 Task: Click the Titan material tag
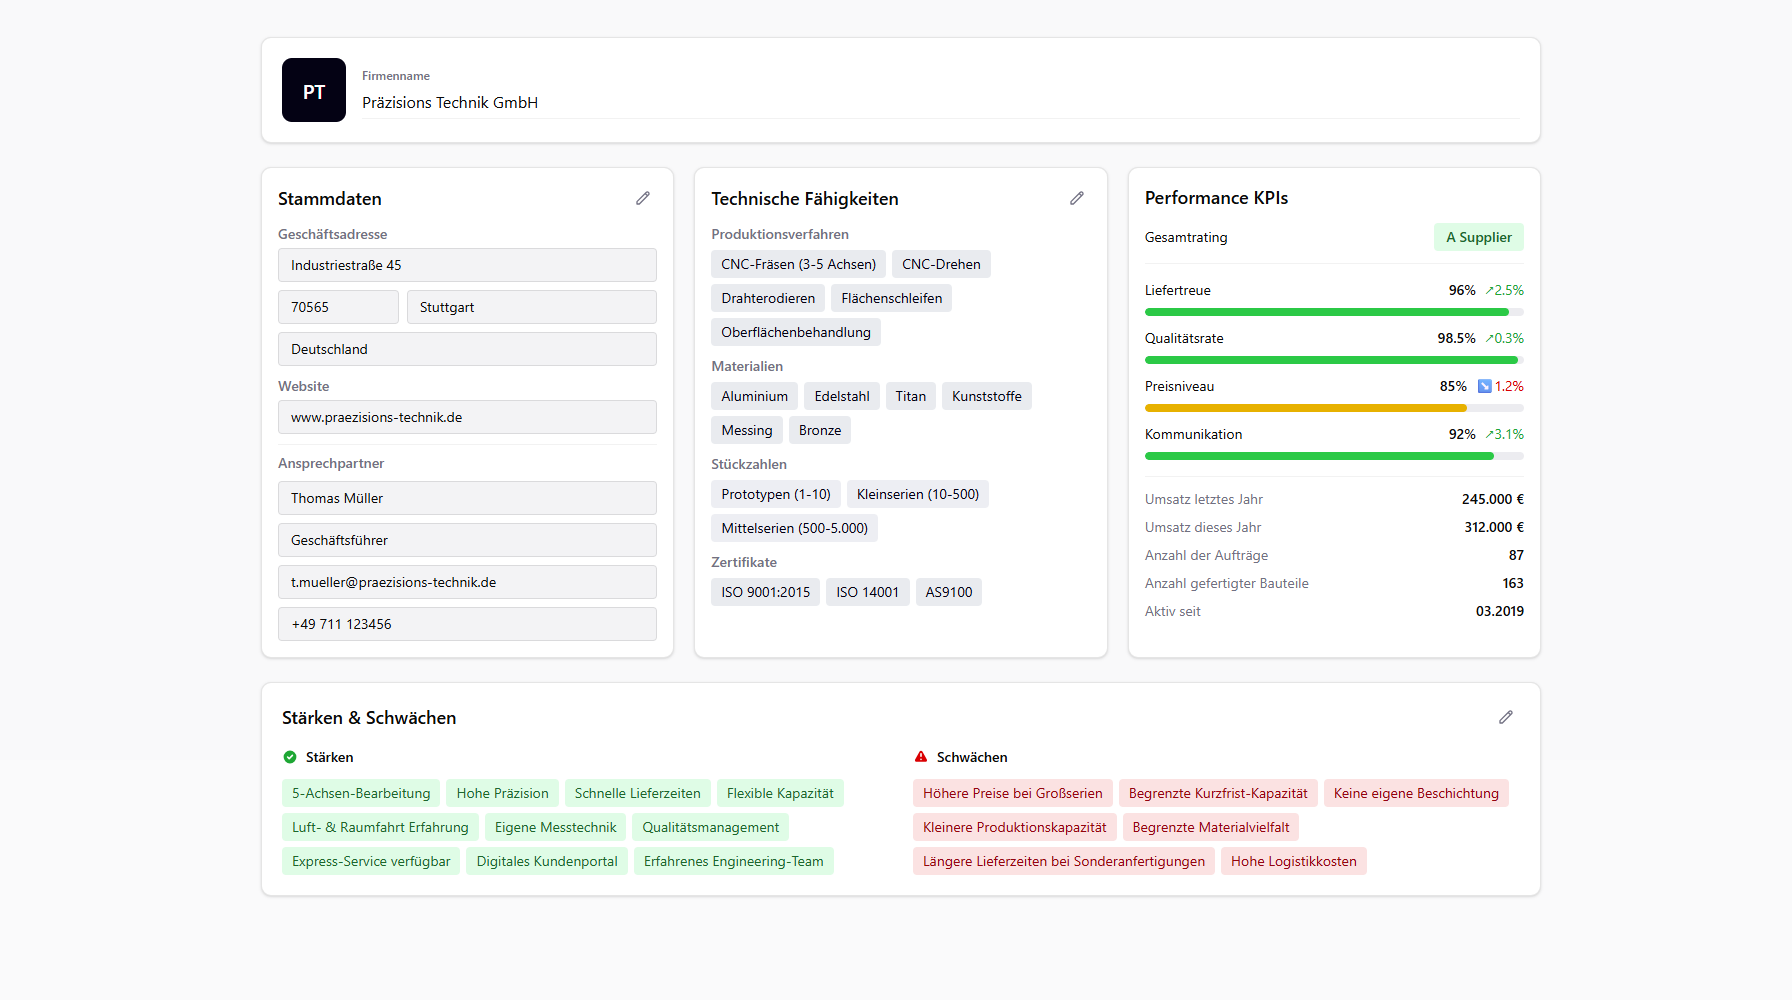910,396
